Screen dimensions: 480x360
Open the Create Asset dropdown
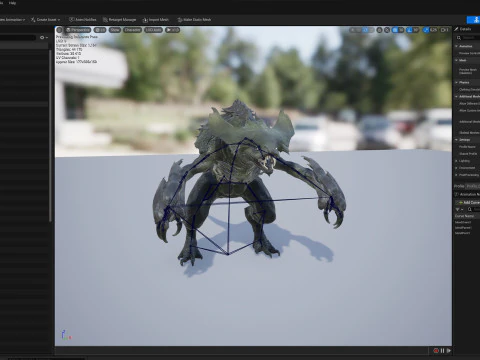coord(46,20)
